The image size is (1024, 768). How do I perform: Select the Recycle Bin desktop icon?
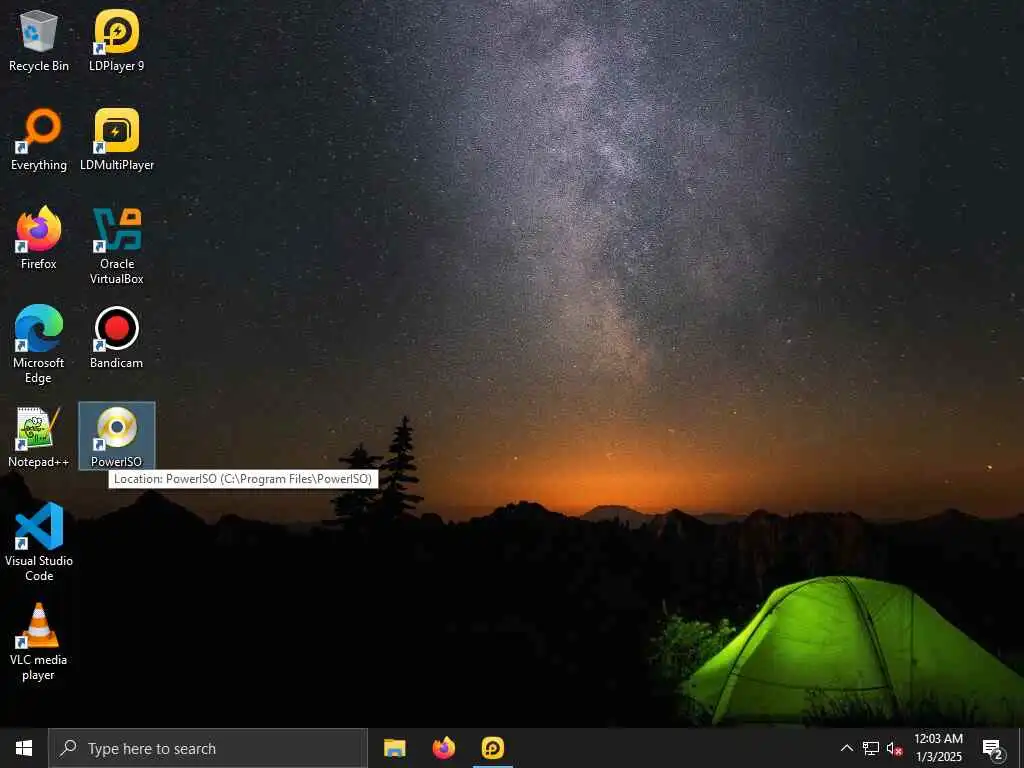(x=39, y=41)
